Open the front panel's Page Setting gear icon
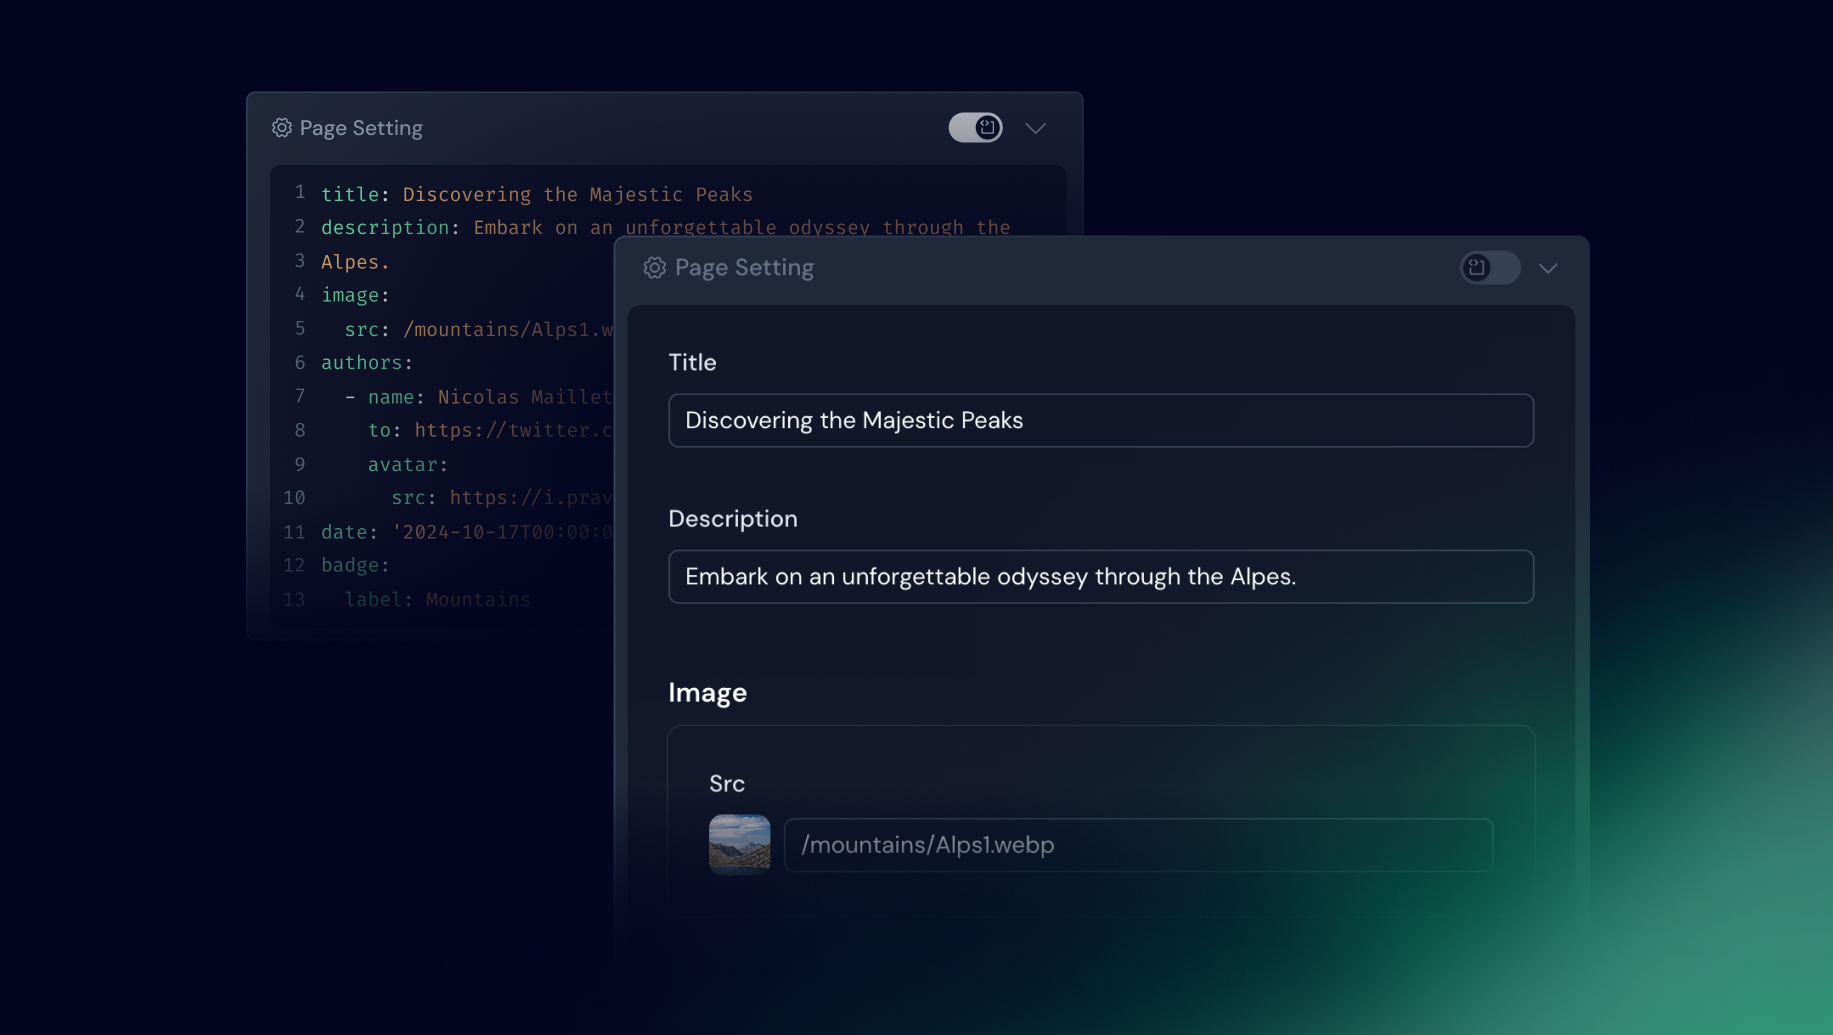The width and height of the screenshot is (1833, 1035). [x=655, y=268]
